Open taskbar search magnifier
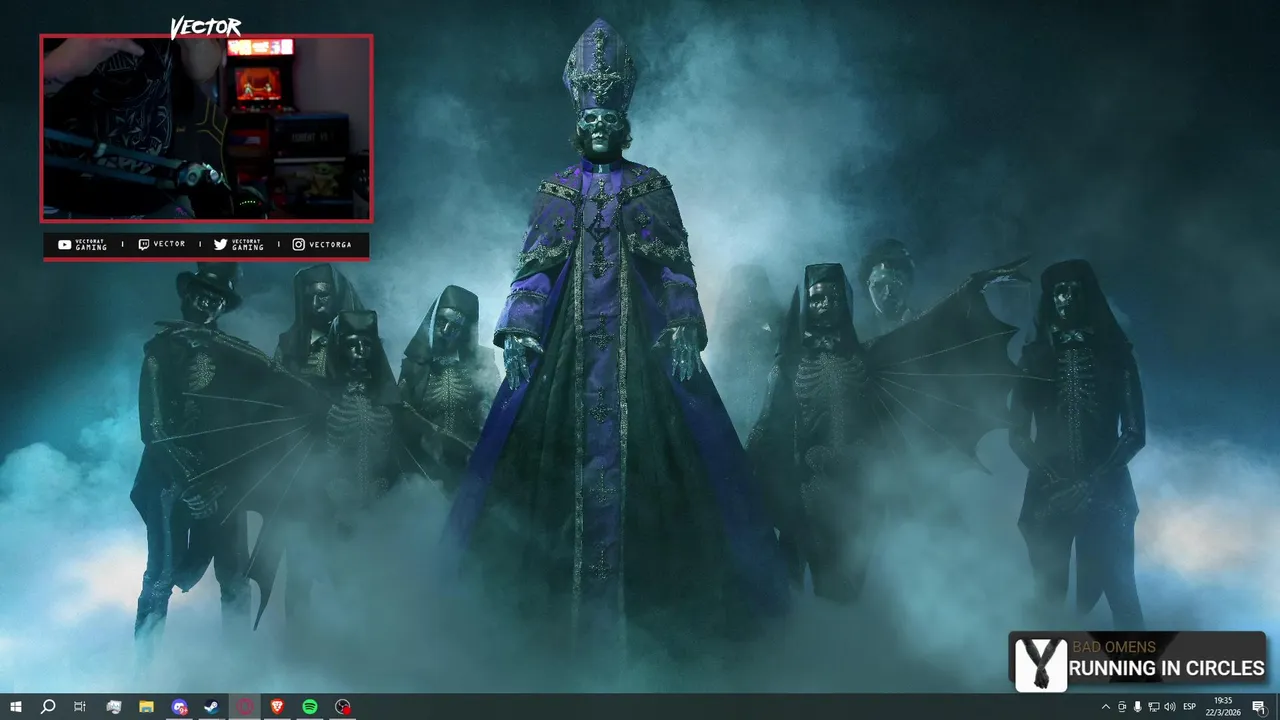The width and height of the screenshot is (1280, 720). (47, 707)
